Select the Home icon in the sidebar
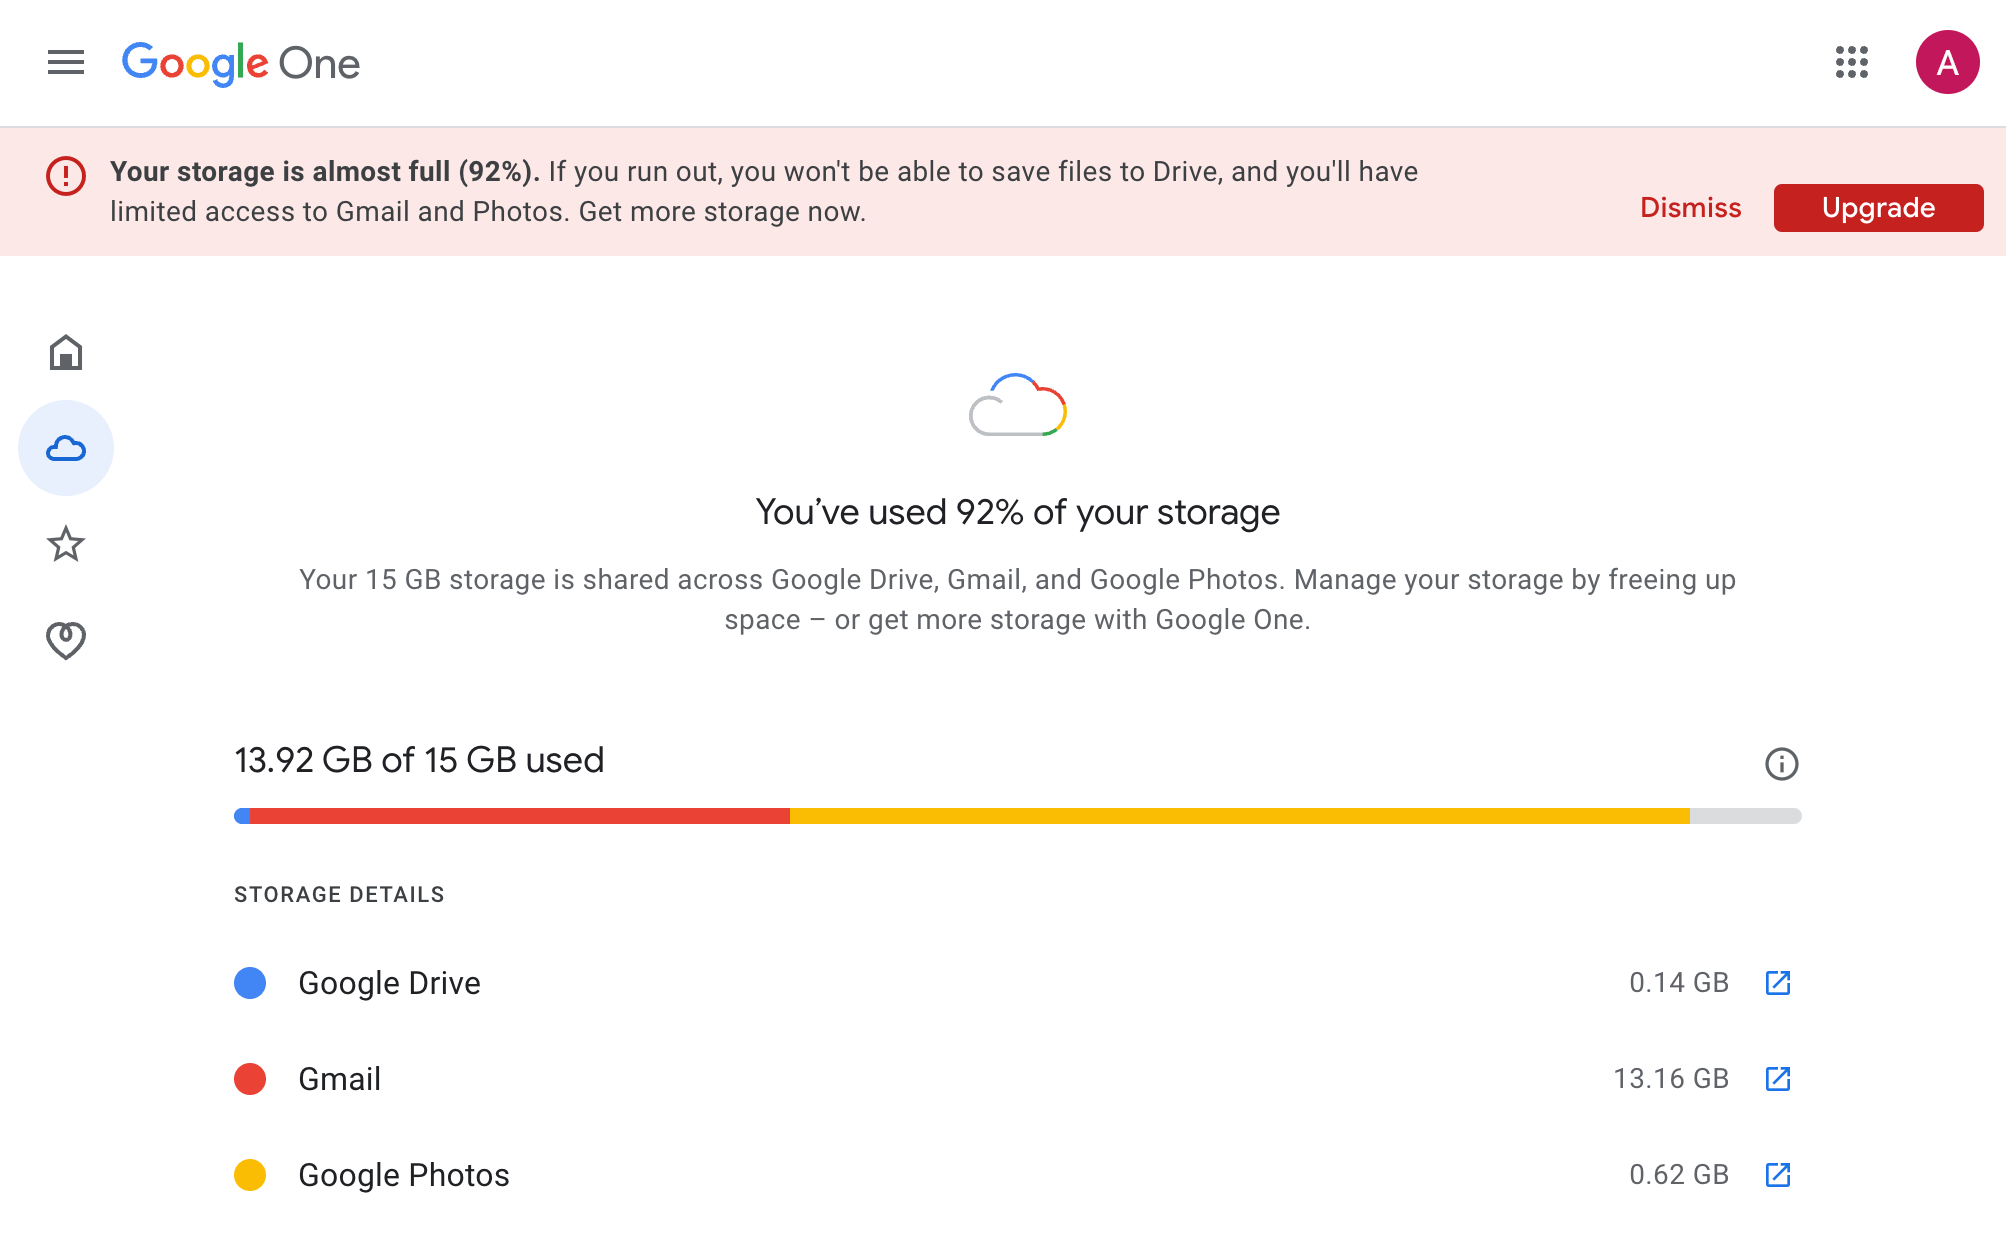Image resolution: width=2006 pixels, height=1236 pixels. click(x=65, y=352)
